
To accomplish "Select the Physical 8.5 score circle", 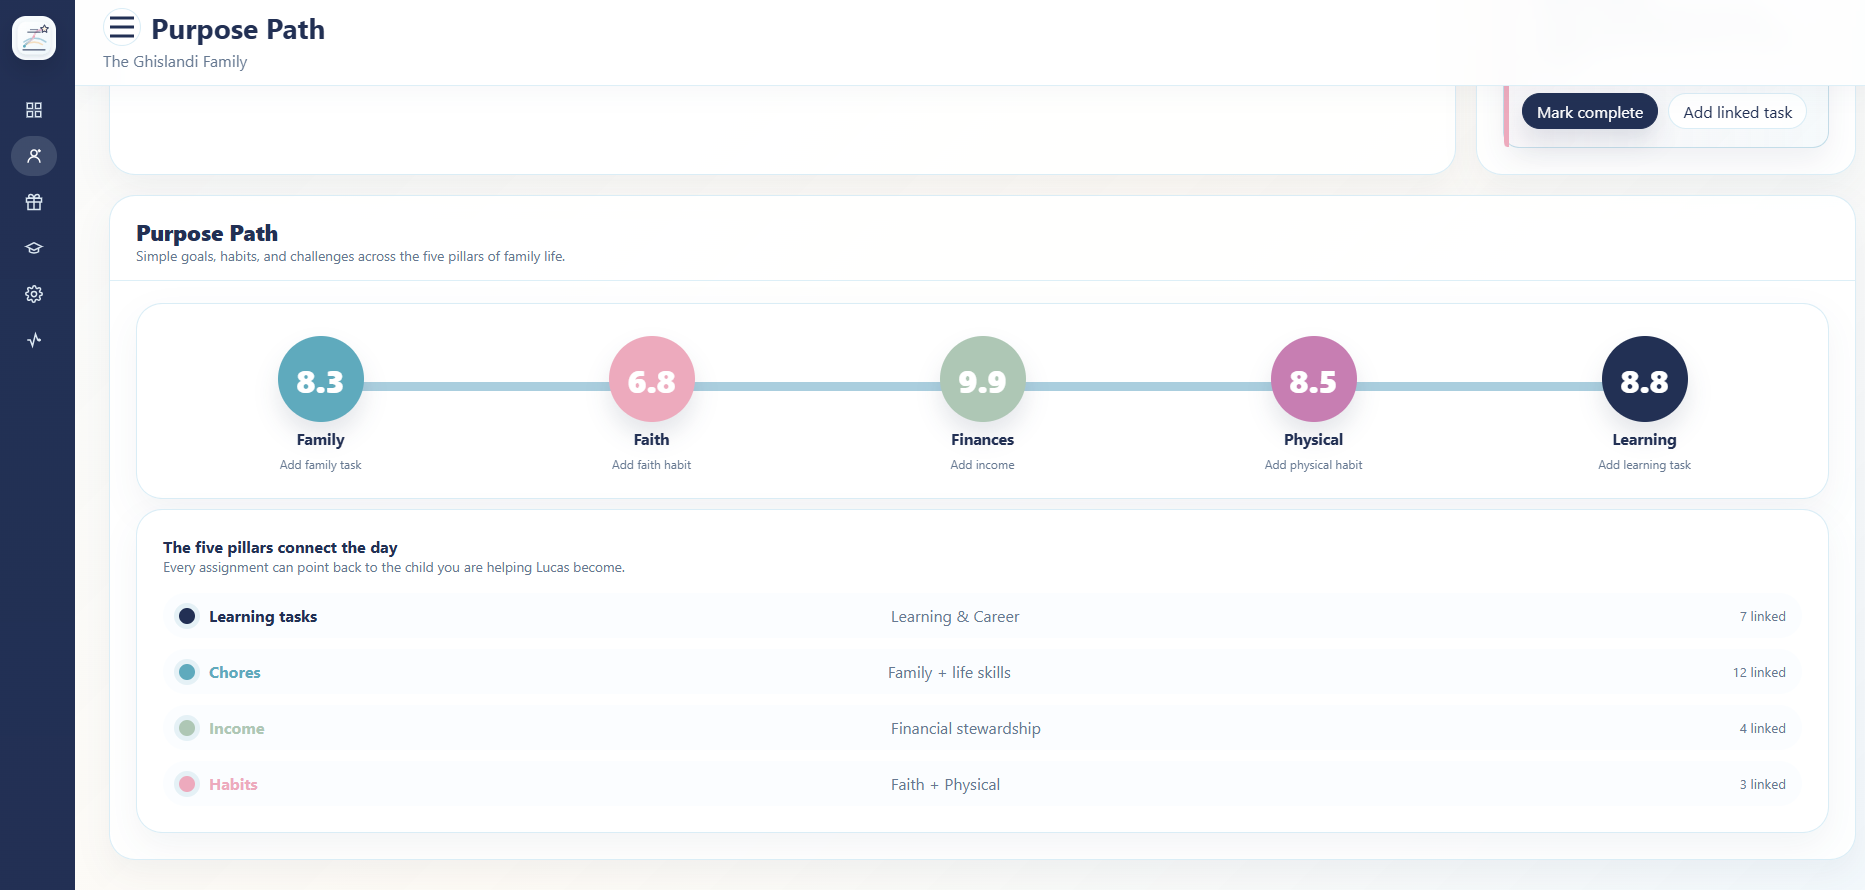I will click(x=1314, y=380).
